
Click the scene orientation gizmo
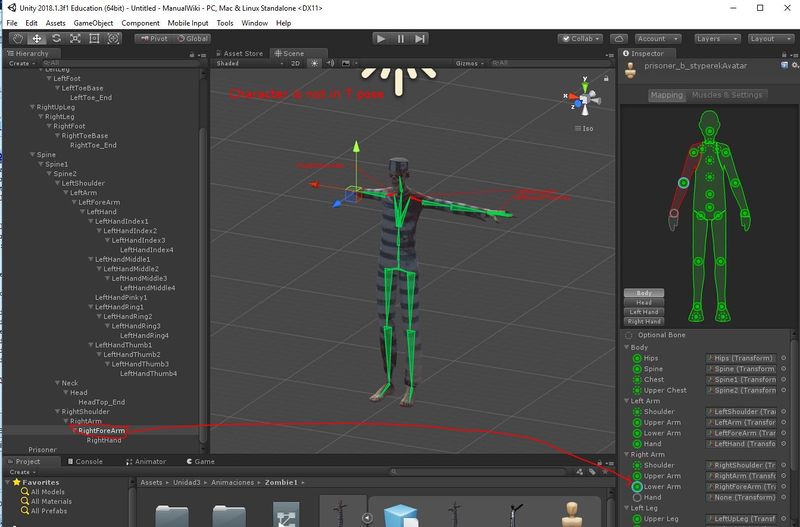click(583, 98)
